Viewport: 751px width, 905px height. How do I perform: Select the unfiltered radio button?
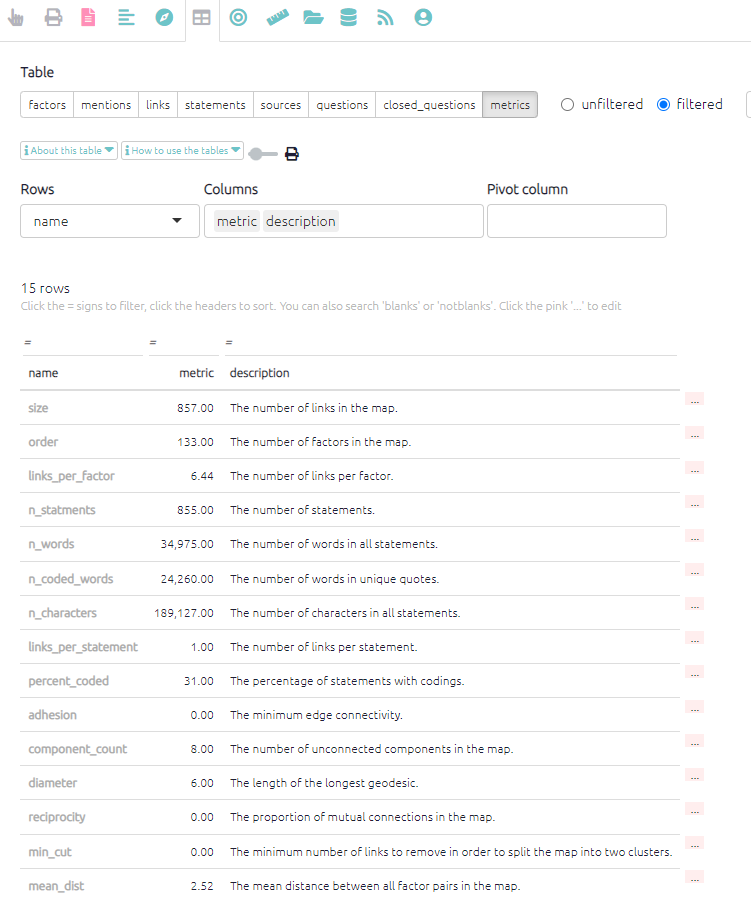pyautogui.click(x=568, y=104)
